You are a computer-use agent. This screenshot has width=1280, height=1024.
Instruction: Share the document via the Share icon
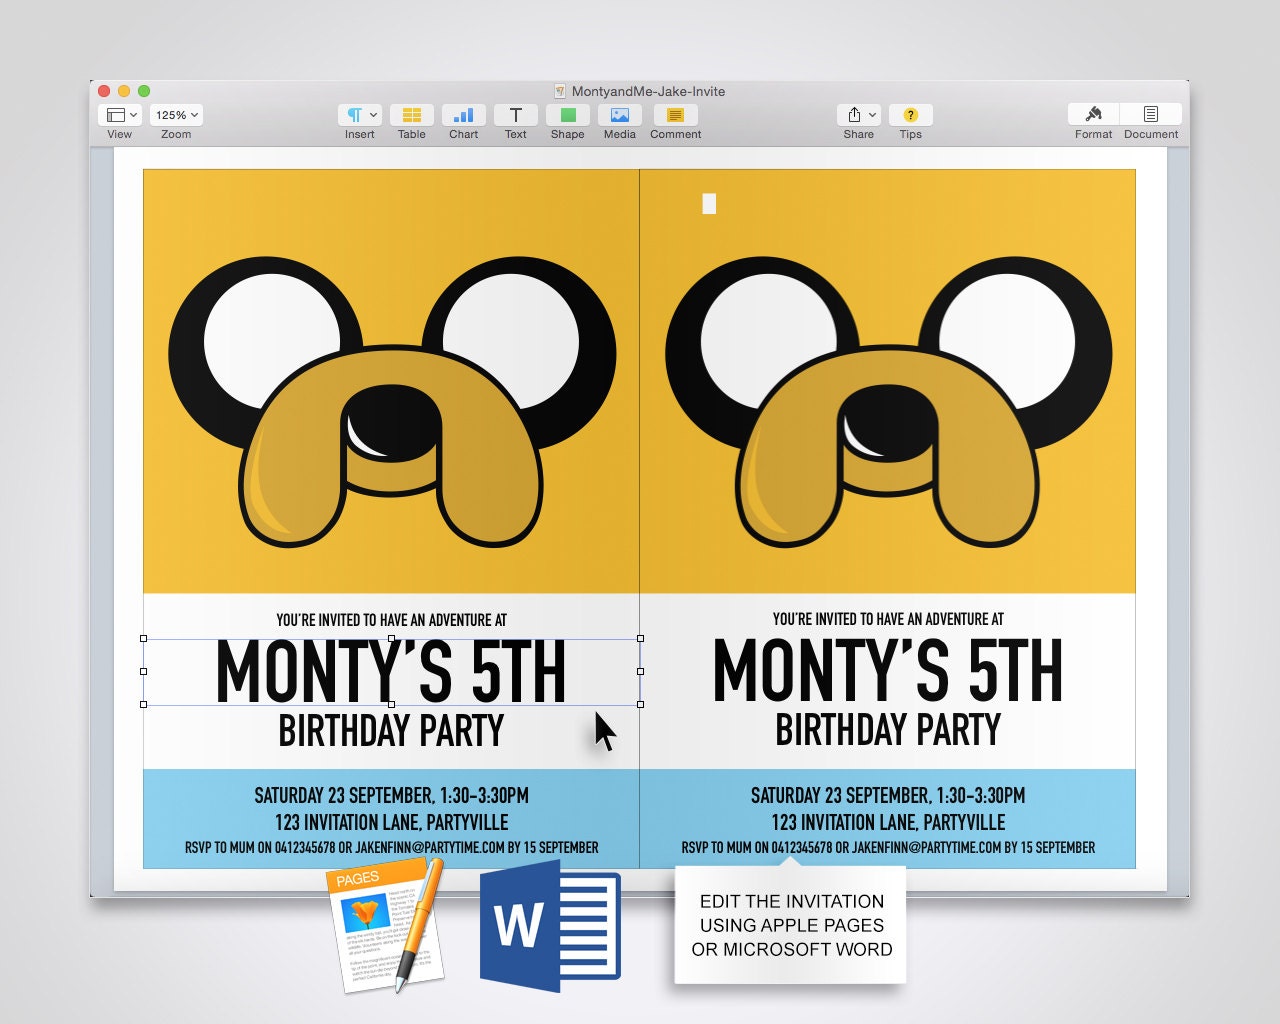tap(853, 115)
